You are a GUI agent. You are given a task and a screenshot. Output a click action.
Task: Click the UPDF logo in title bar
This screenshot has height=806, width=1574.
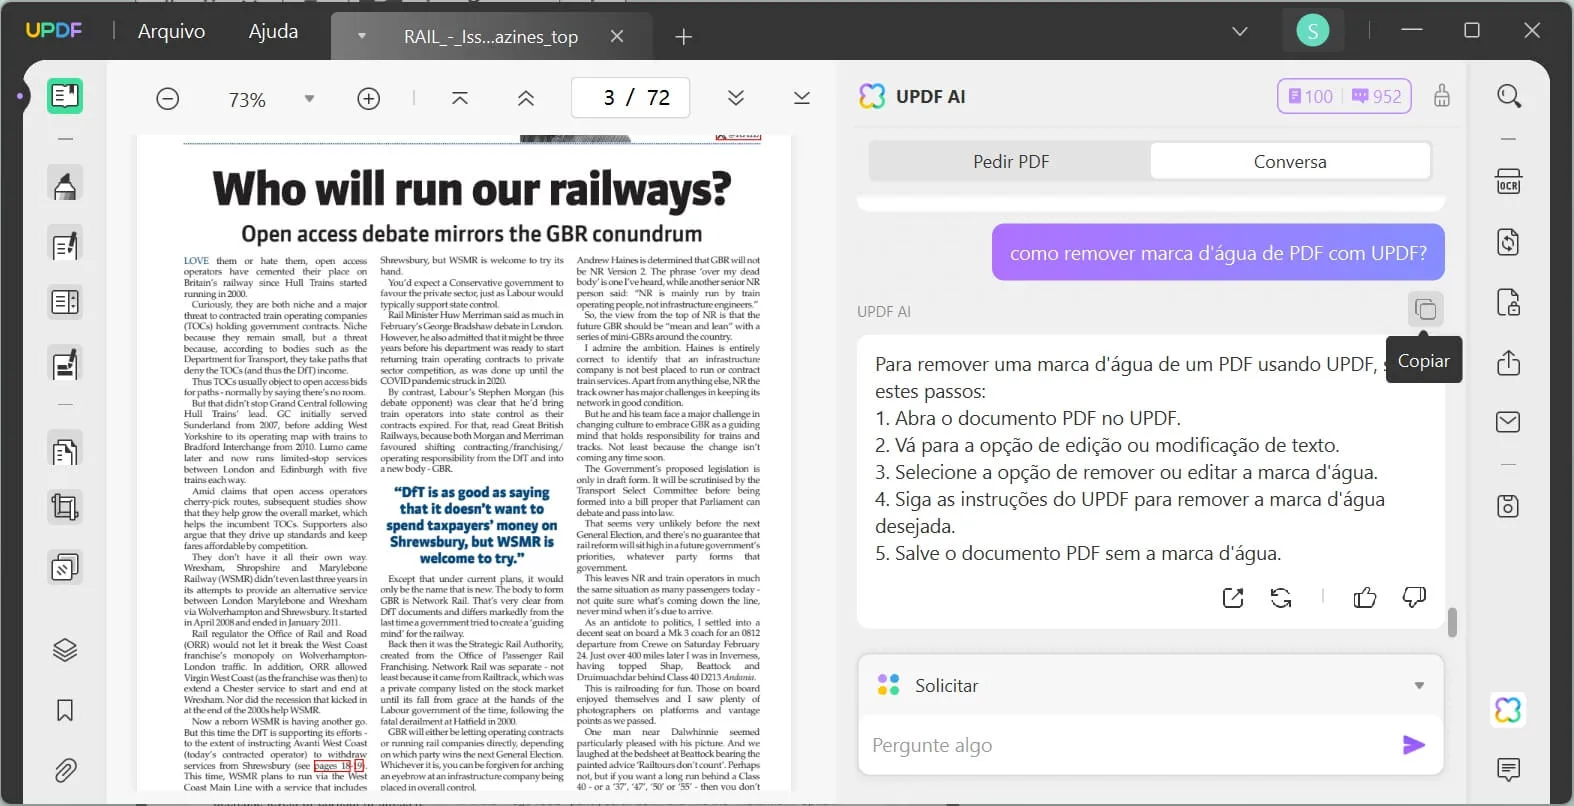54,30
